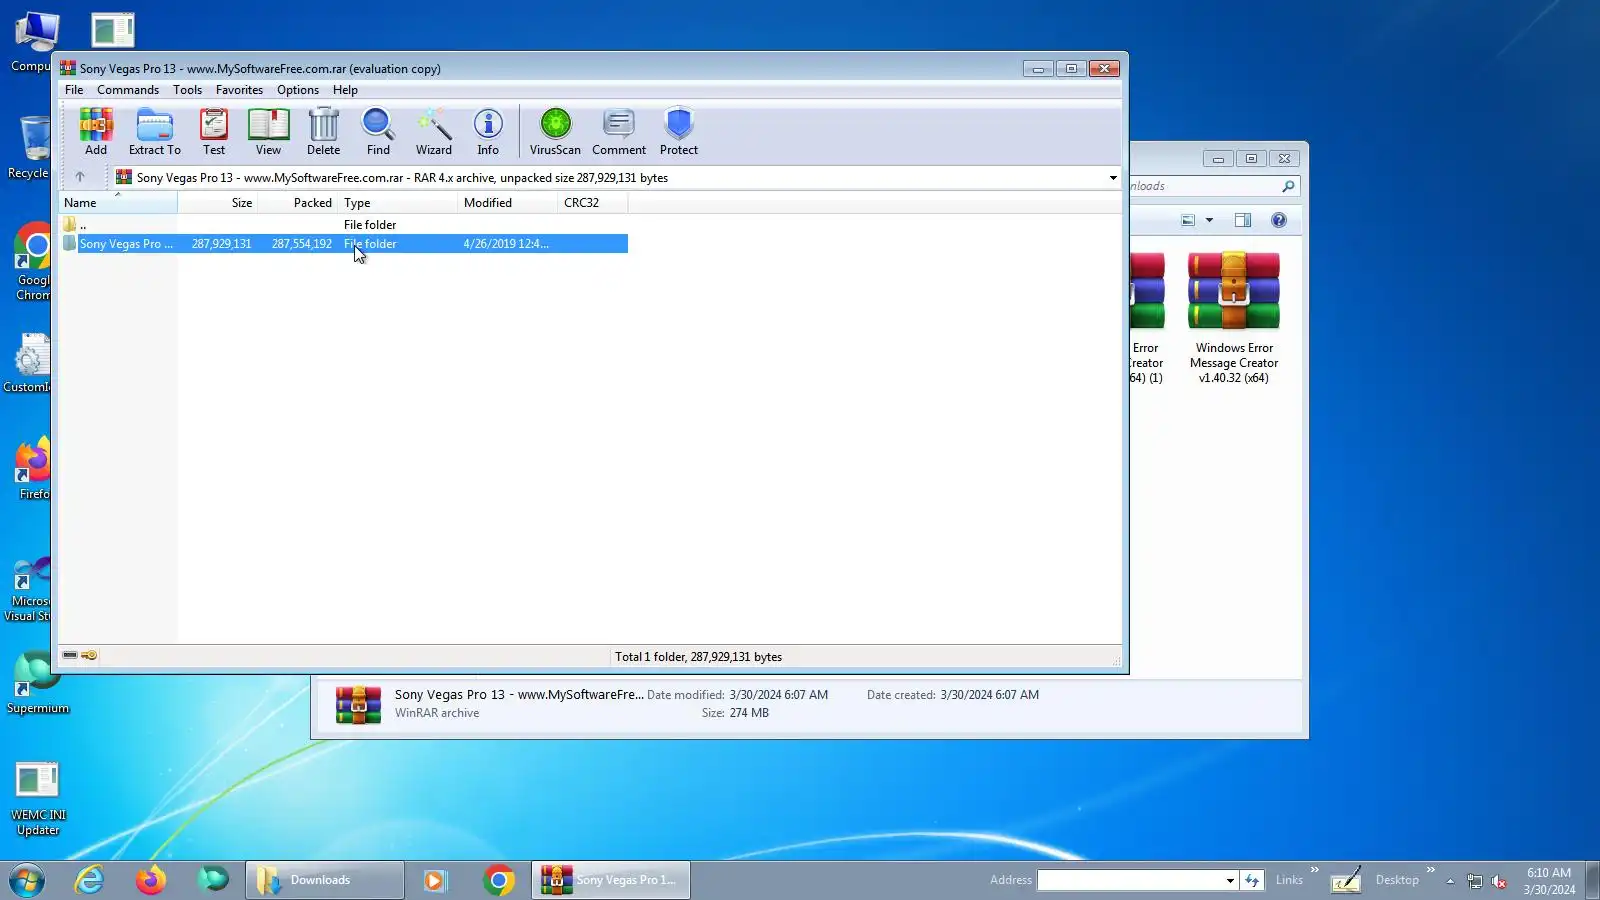Image resolution: width=1600 pixels, height=900 pixels.
Task: Sort by the CRC32 column header
Action: (593, 203)
